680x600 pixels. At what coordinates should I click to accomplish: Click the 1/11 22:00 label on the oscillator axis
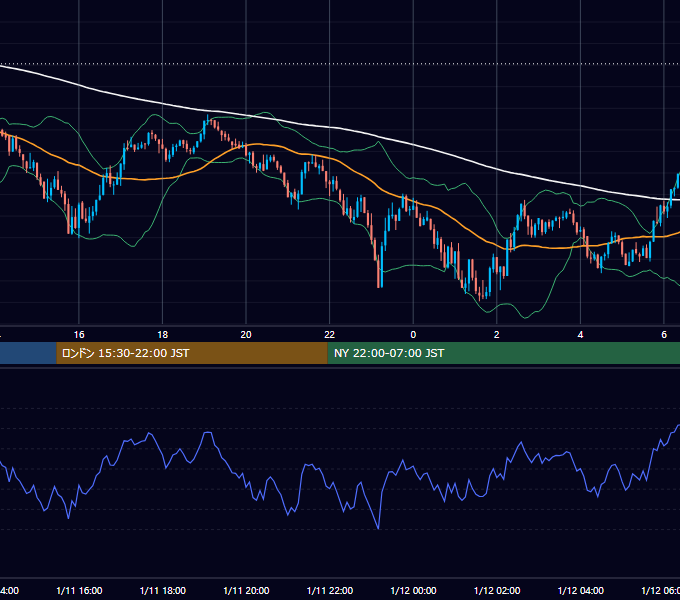330,590
